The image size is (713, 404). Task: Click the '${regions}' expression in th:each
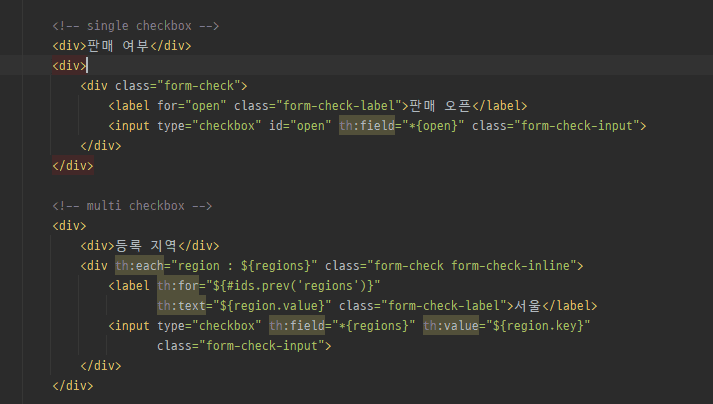(x=276, y=266)
